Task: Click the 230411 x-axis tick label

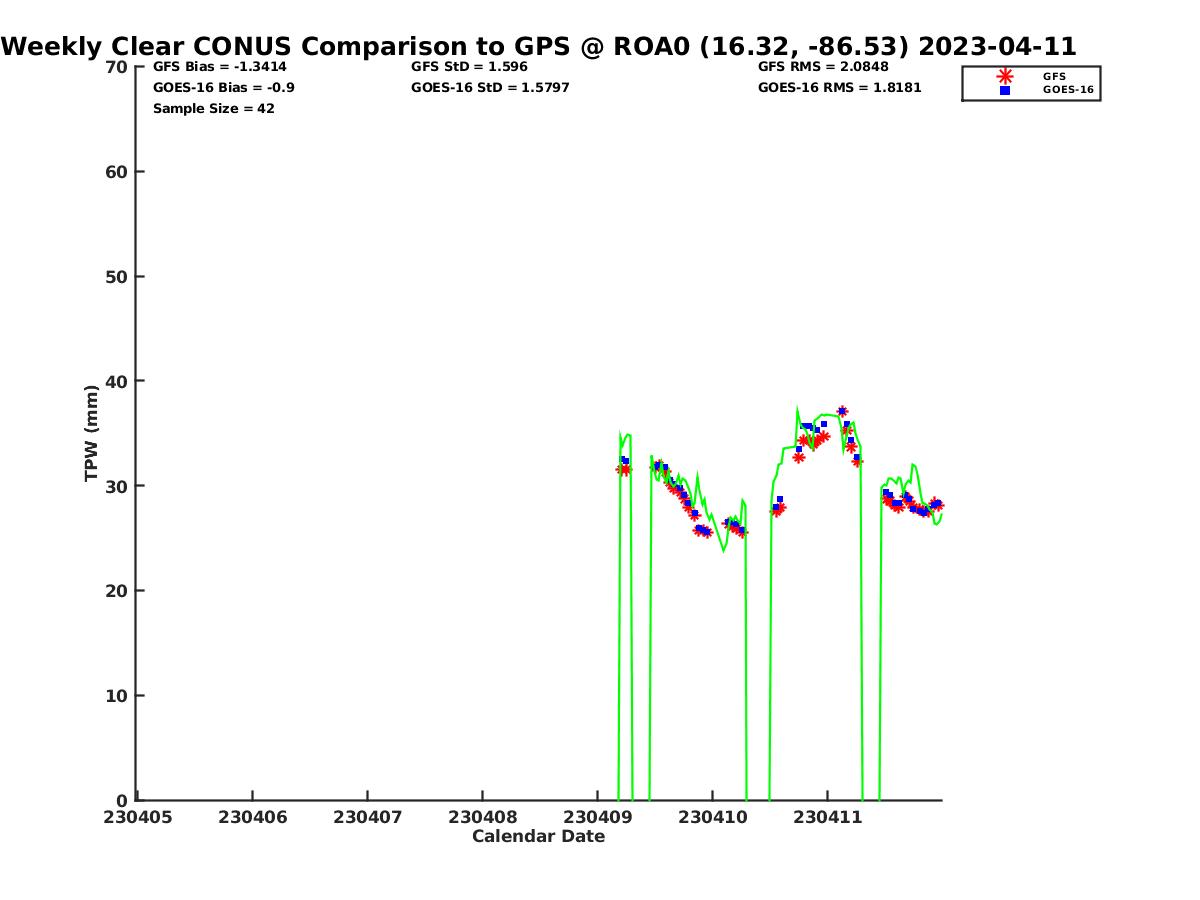Action: [x=827, y=817]
